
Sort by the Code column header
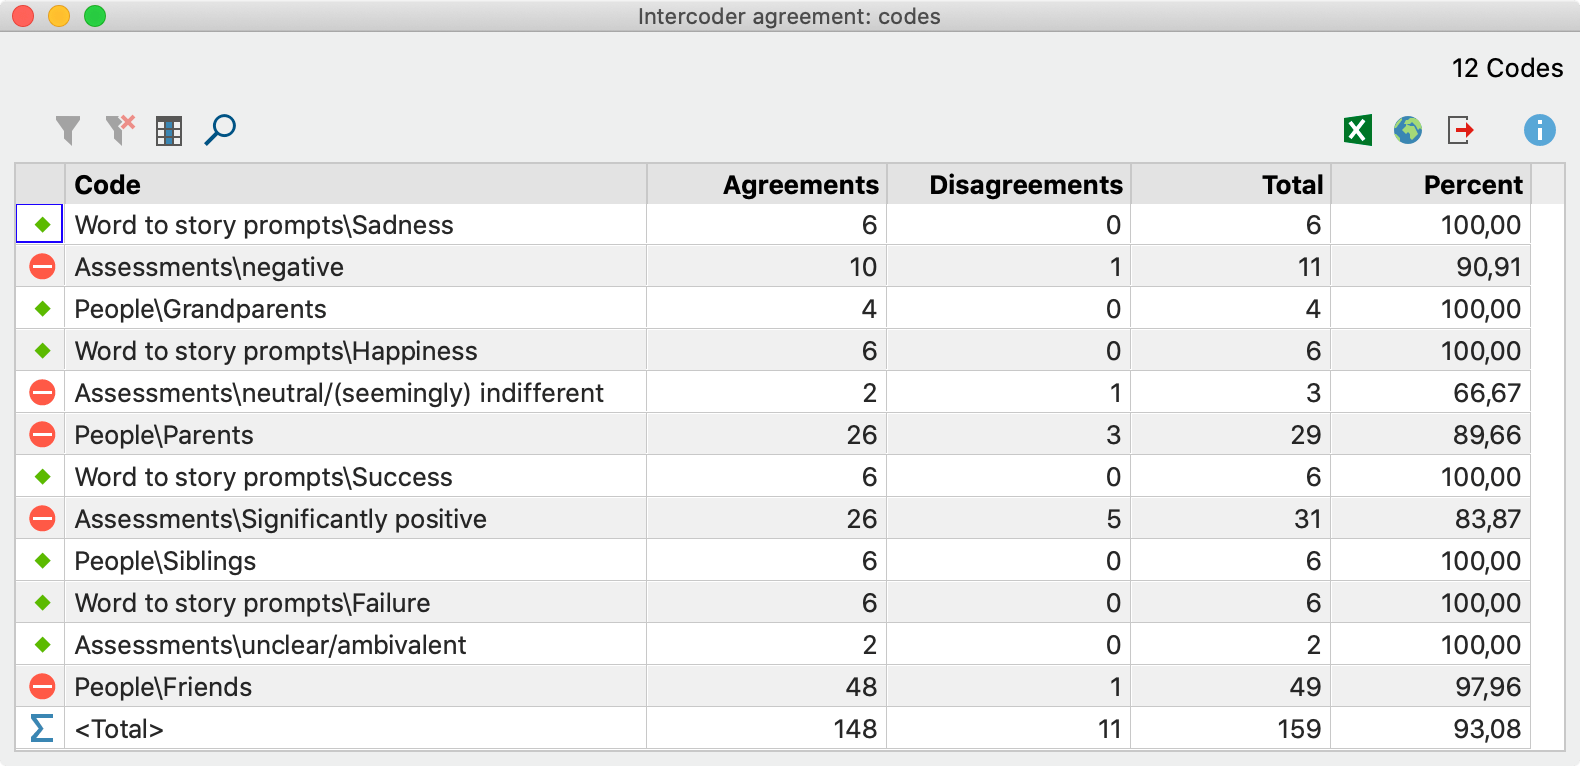point(355,185)
